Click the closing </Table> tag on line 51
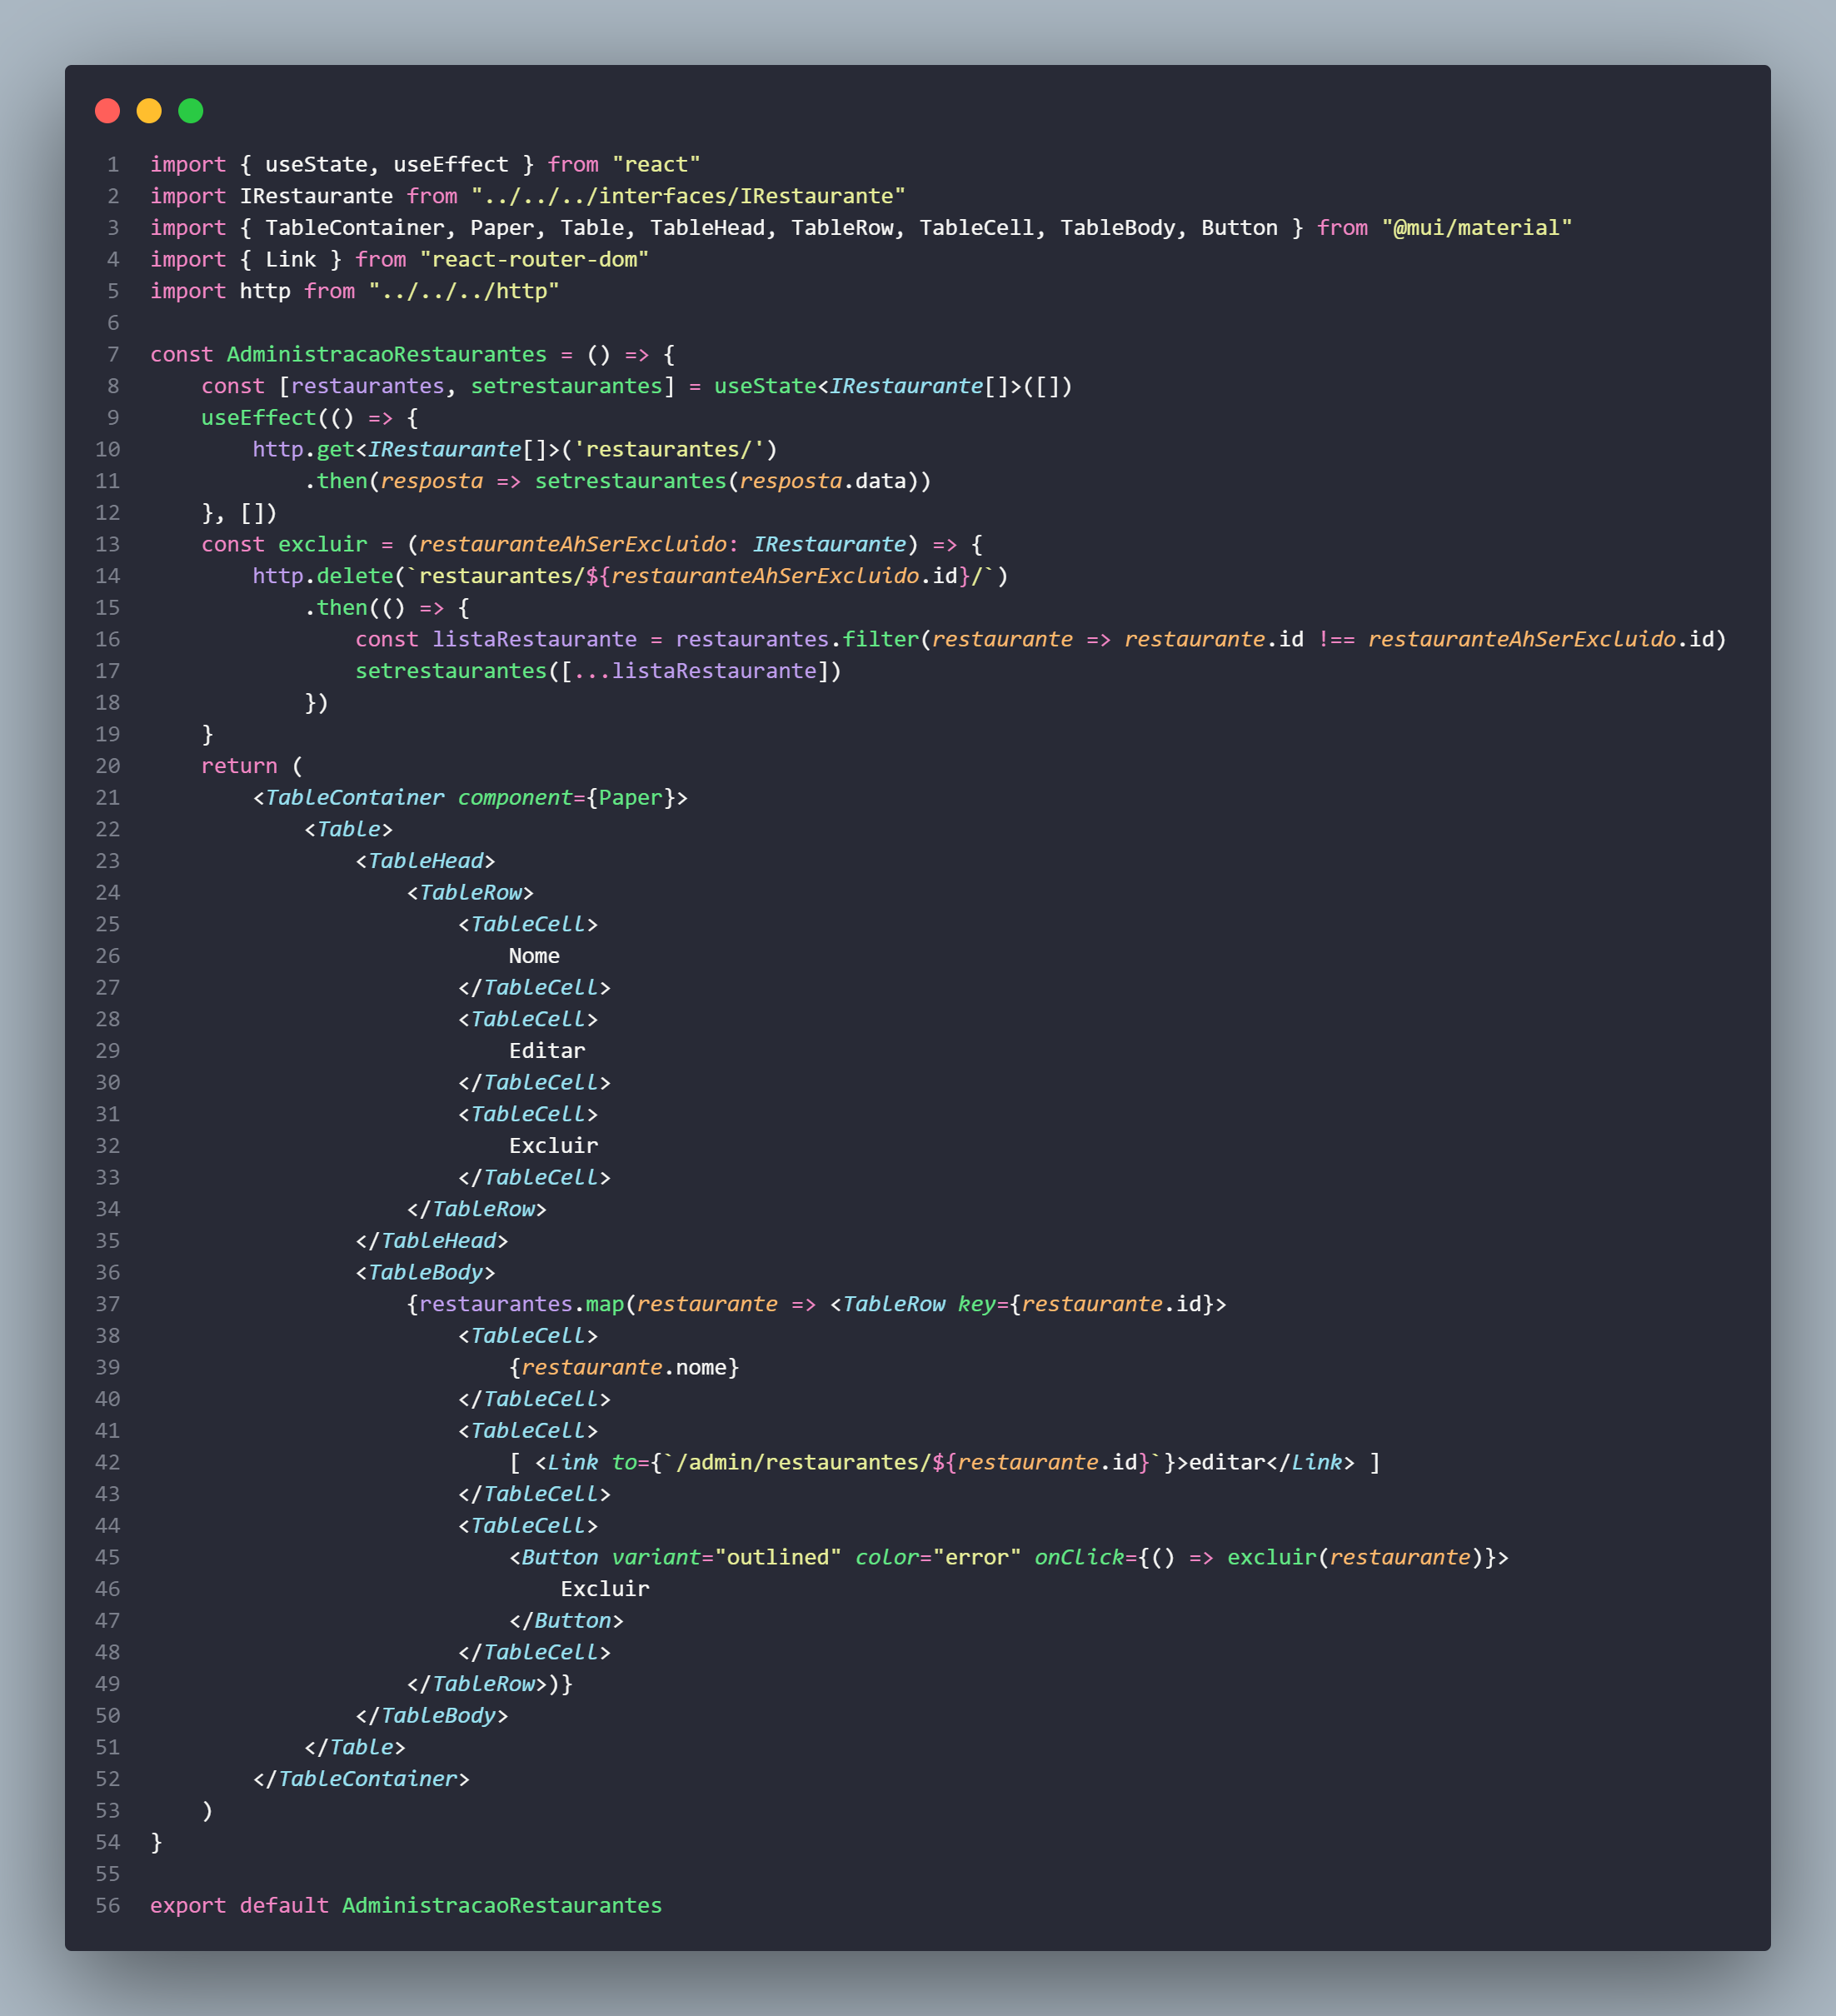 pos(355,1747)
